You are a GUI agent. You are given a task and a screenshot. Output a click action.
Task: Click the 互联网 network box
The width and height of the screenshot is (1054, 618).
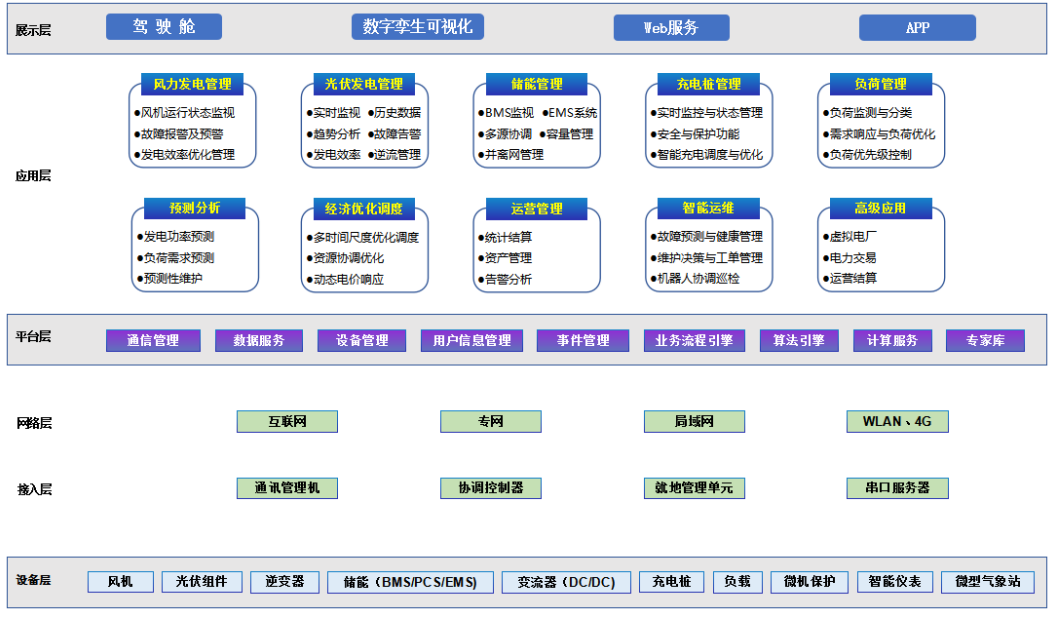pyautogui.click(x=287, y=422)
